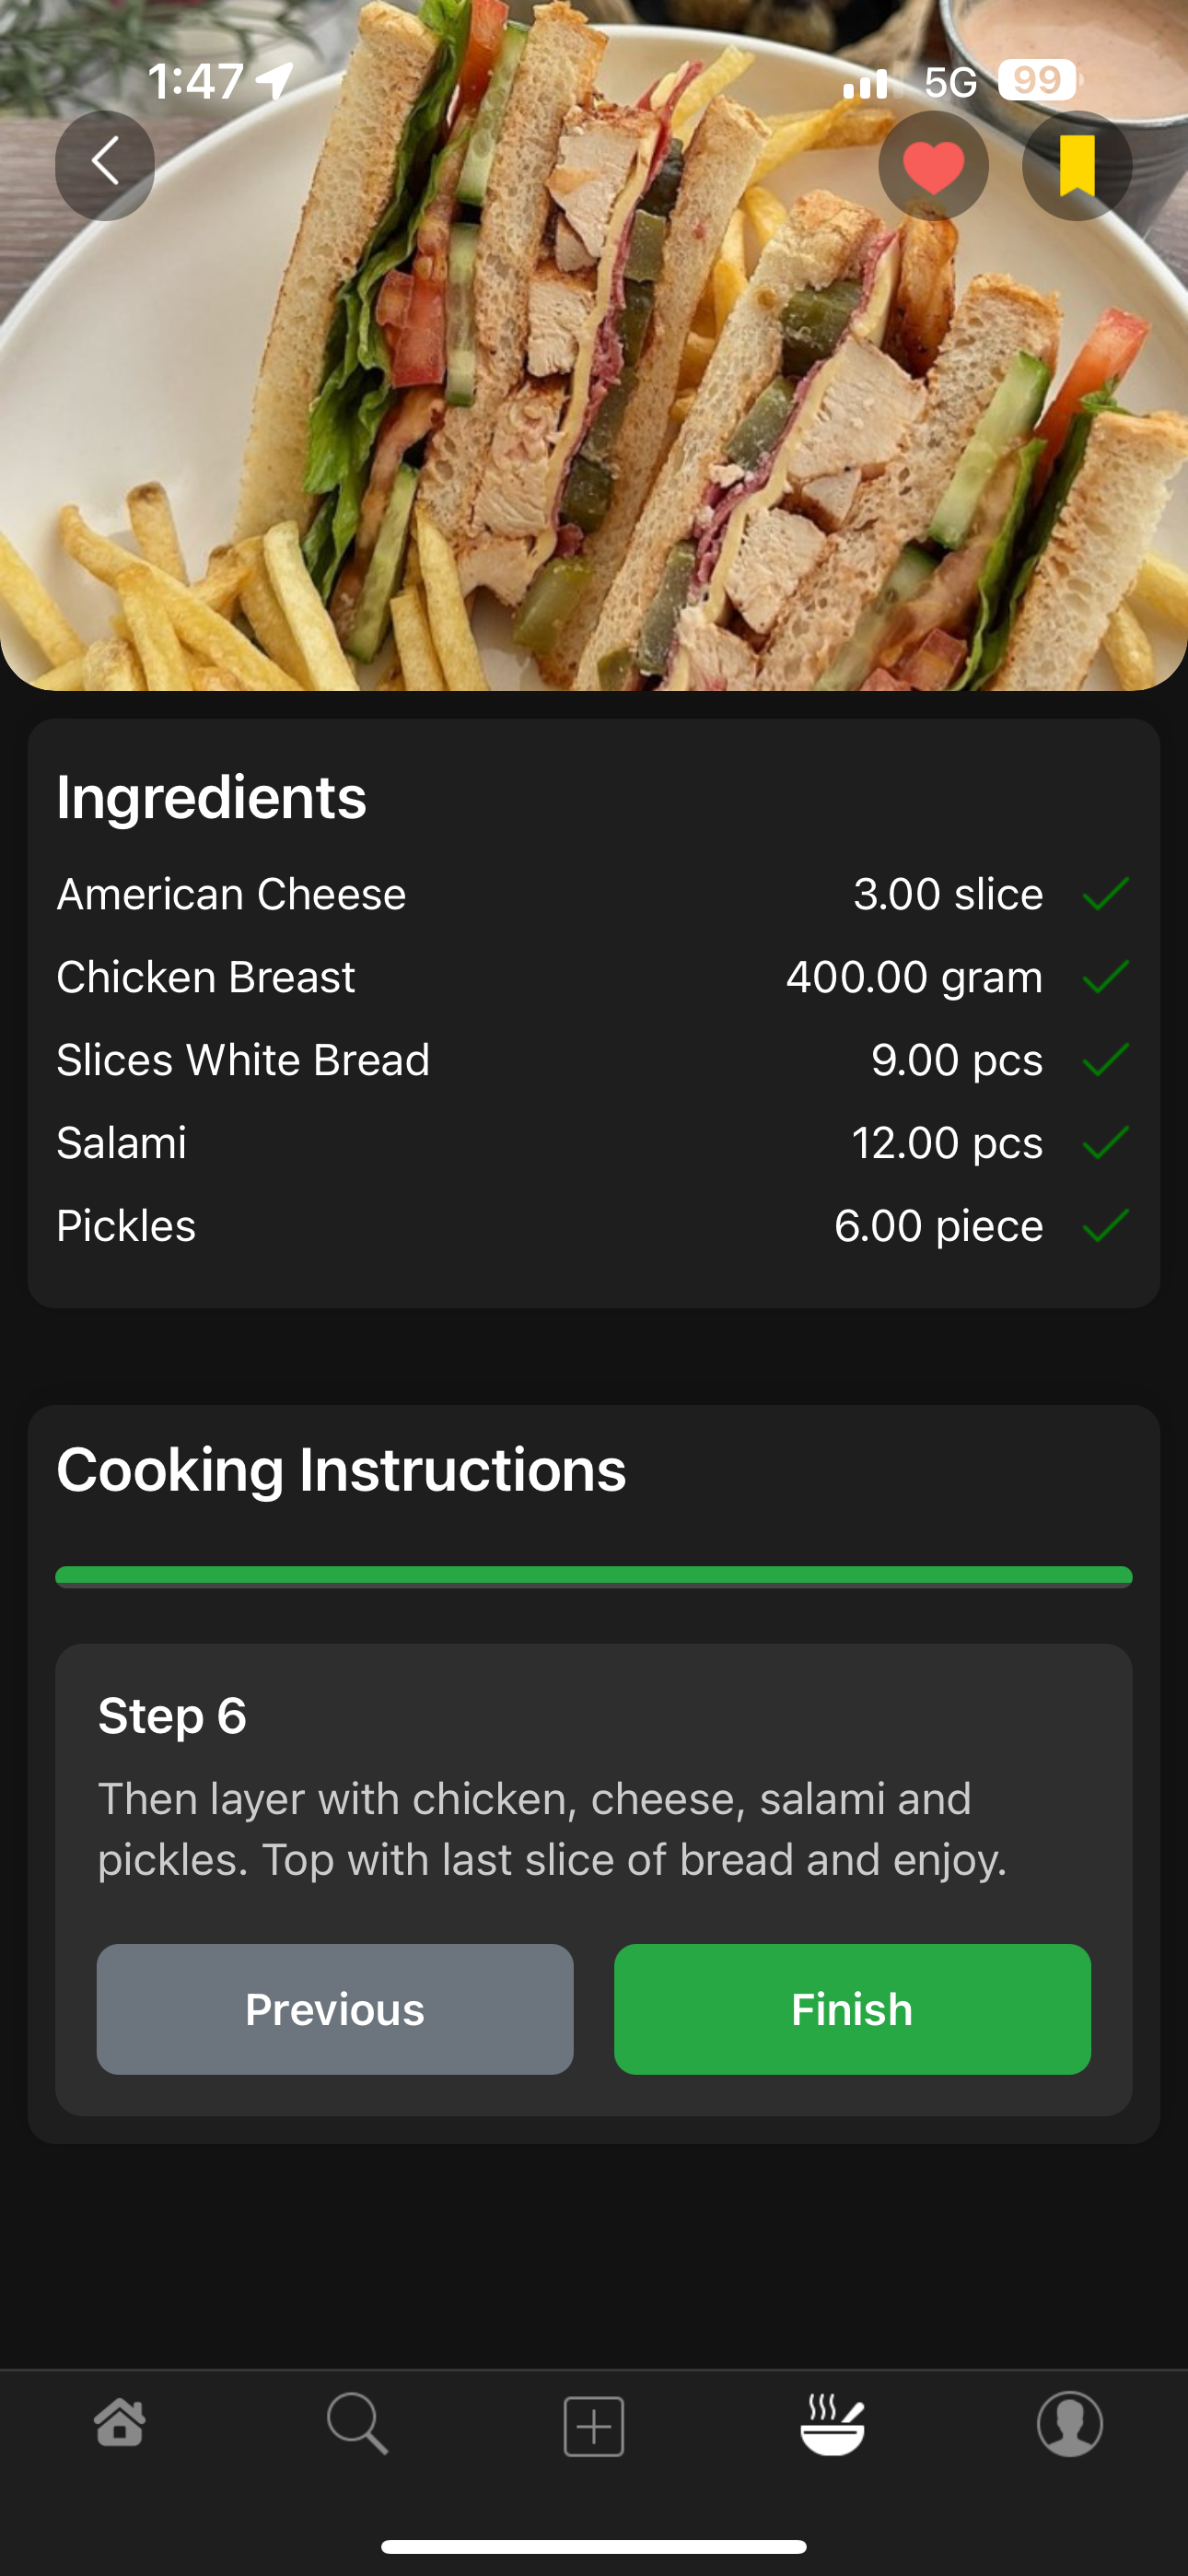Unlike recipe with the red heart icon

click(933, 165)
